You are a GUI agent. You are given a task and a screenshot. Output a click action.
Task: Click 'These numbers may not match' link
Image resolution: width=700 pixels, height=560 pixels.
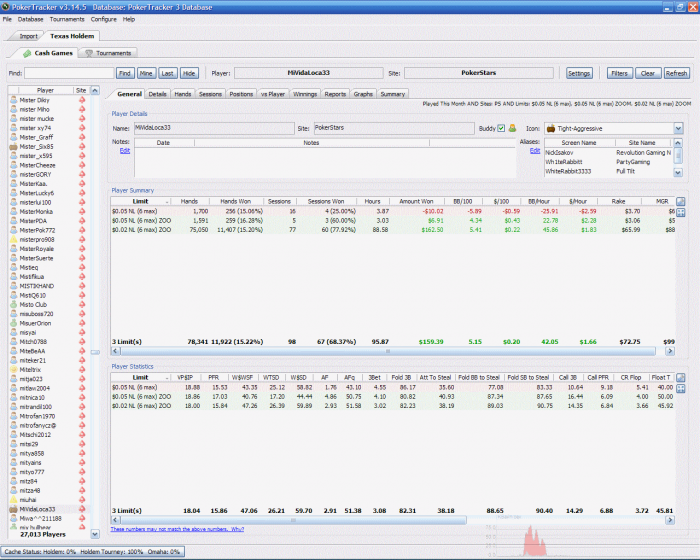pyautogui.click(x=177, y=529)
